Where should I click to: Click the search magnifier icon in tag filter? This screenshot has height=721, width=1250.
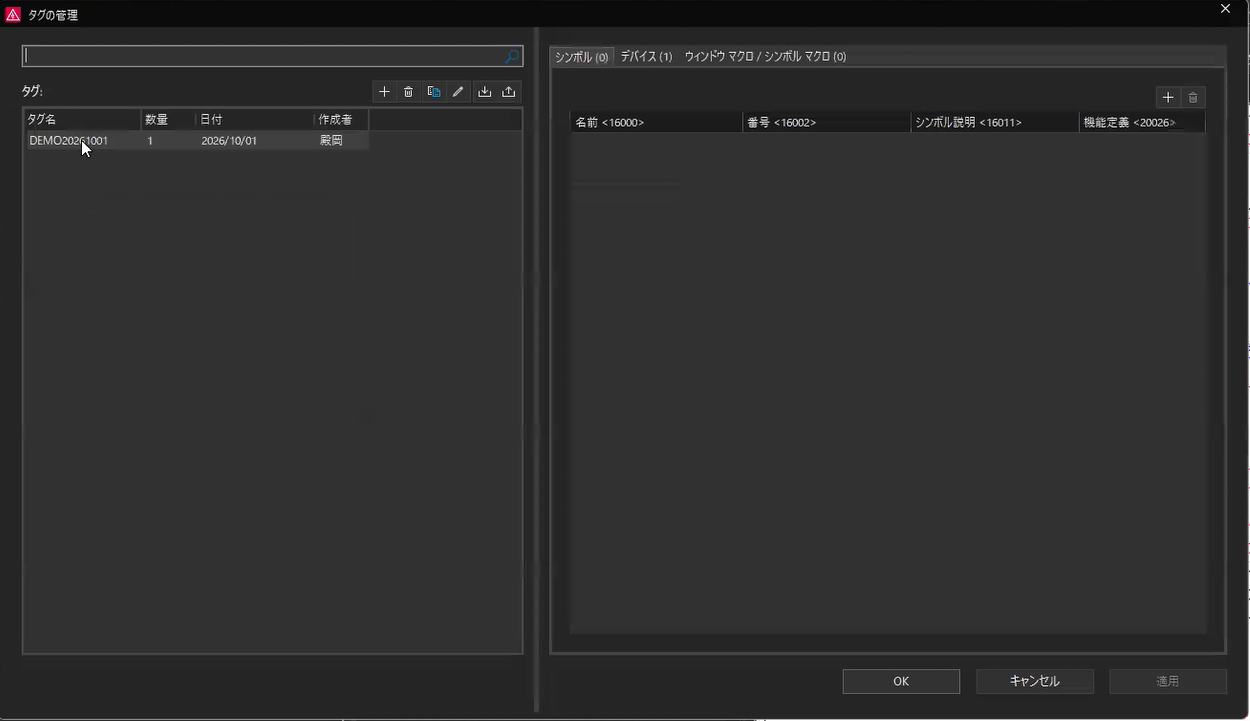tap(511, 57)
